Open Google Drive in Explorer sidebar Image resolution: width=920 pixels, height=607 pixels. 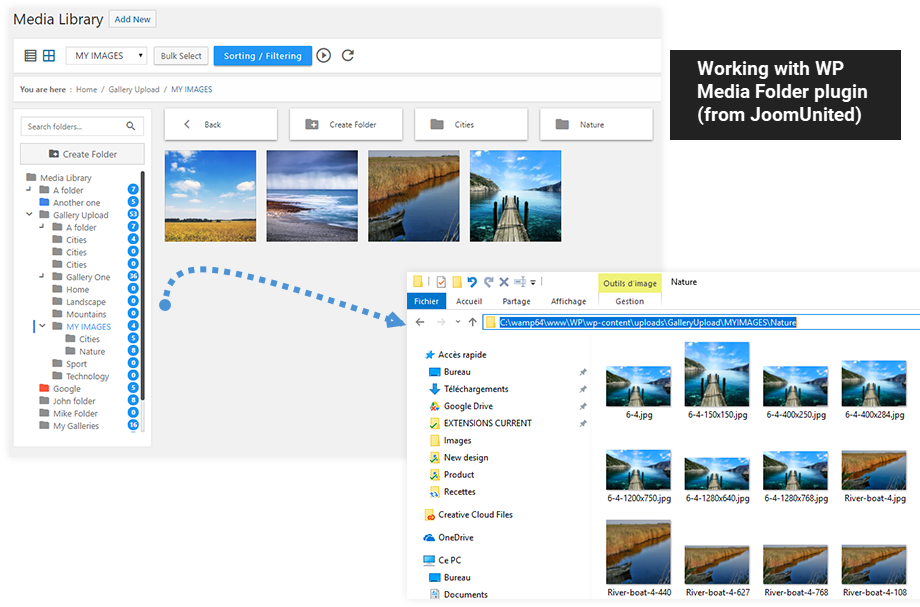point(468,406)
